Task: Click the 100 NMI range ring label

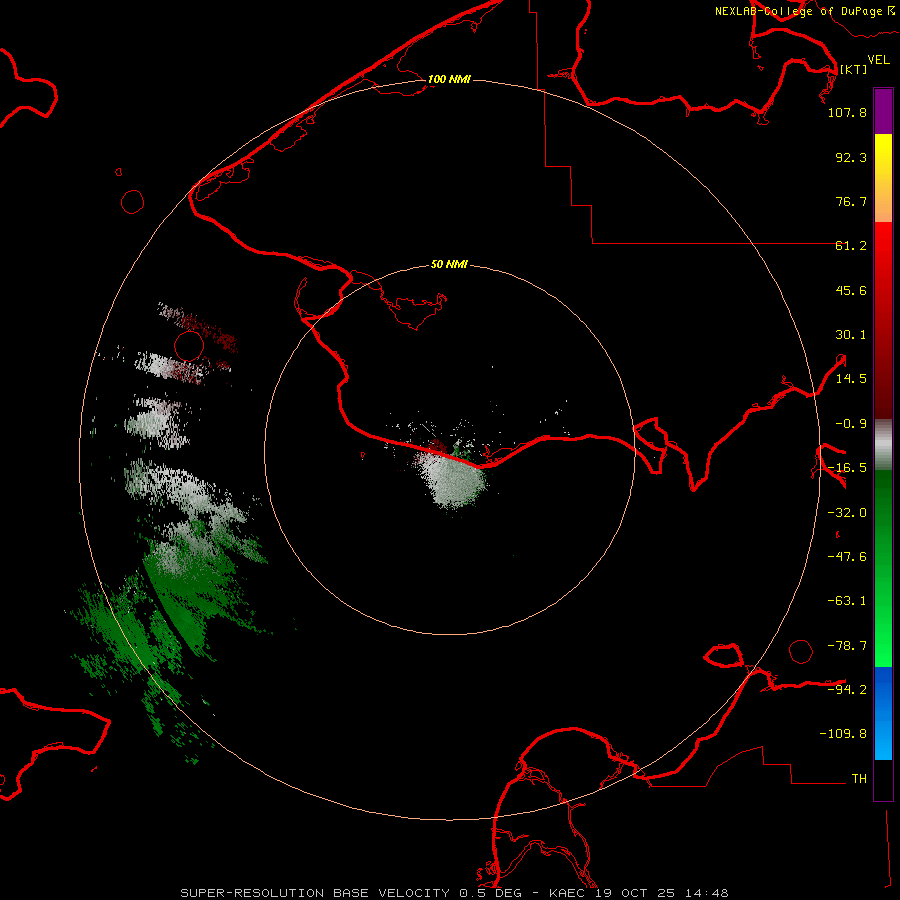Action: pyautogui.click(x=449, y=79)
